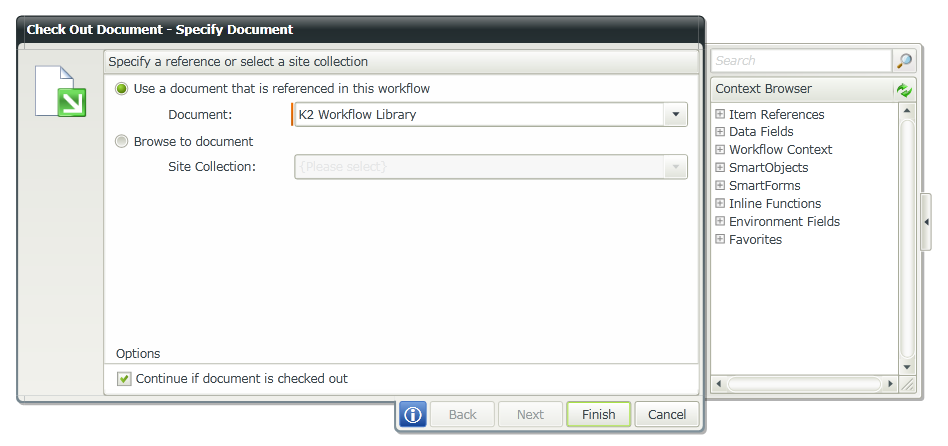Select 'Use a document referenced in workflow'

[123, 89]
